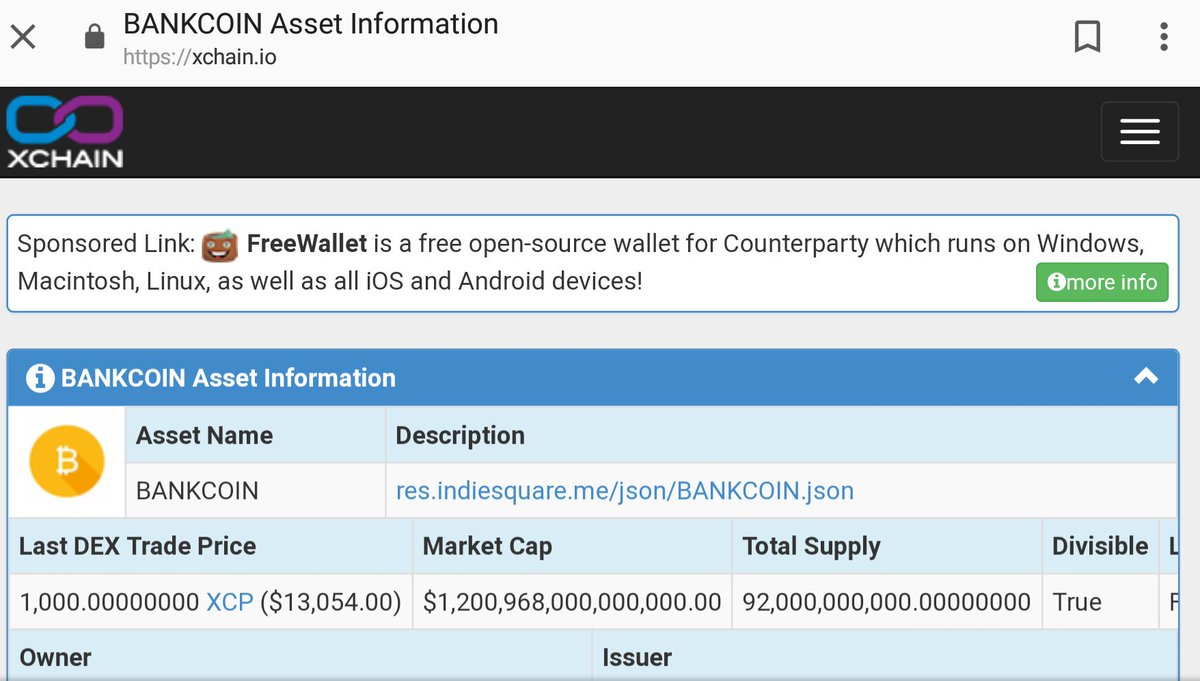The width and height of the screenshot is (1200, 681).
Task: Tap the secure padlock icon
Action: pyautogui.click(x=94, y=38)
